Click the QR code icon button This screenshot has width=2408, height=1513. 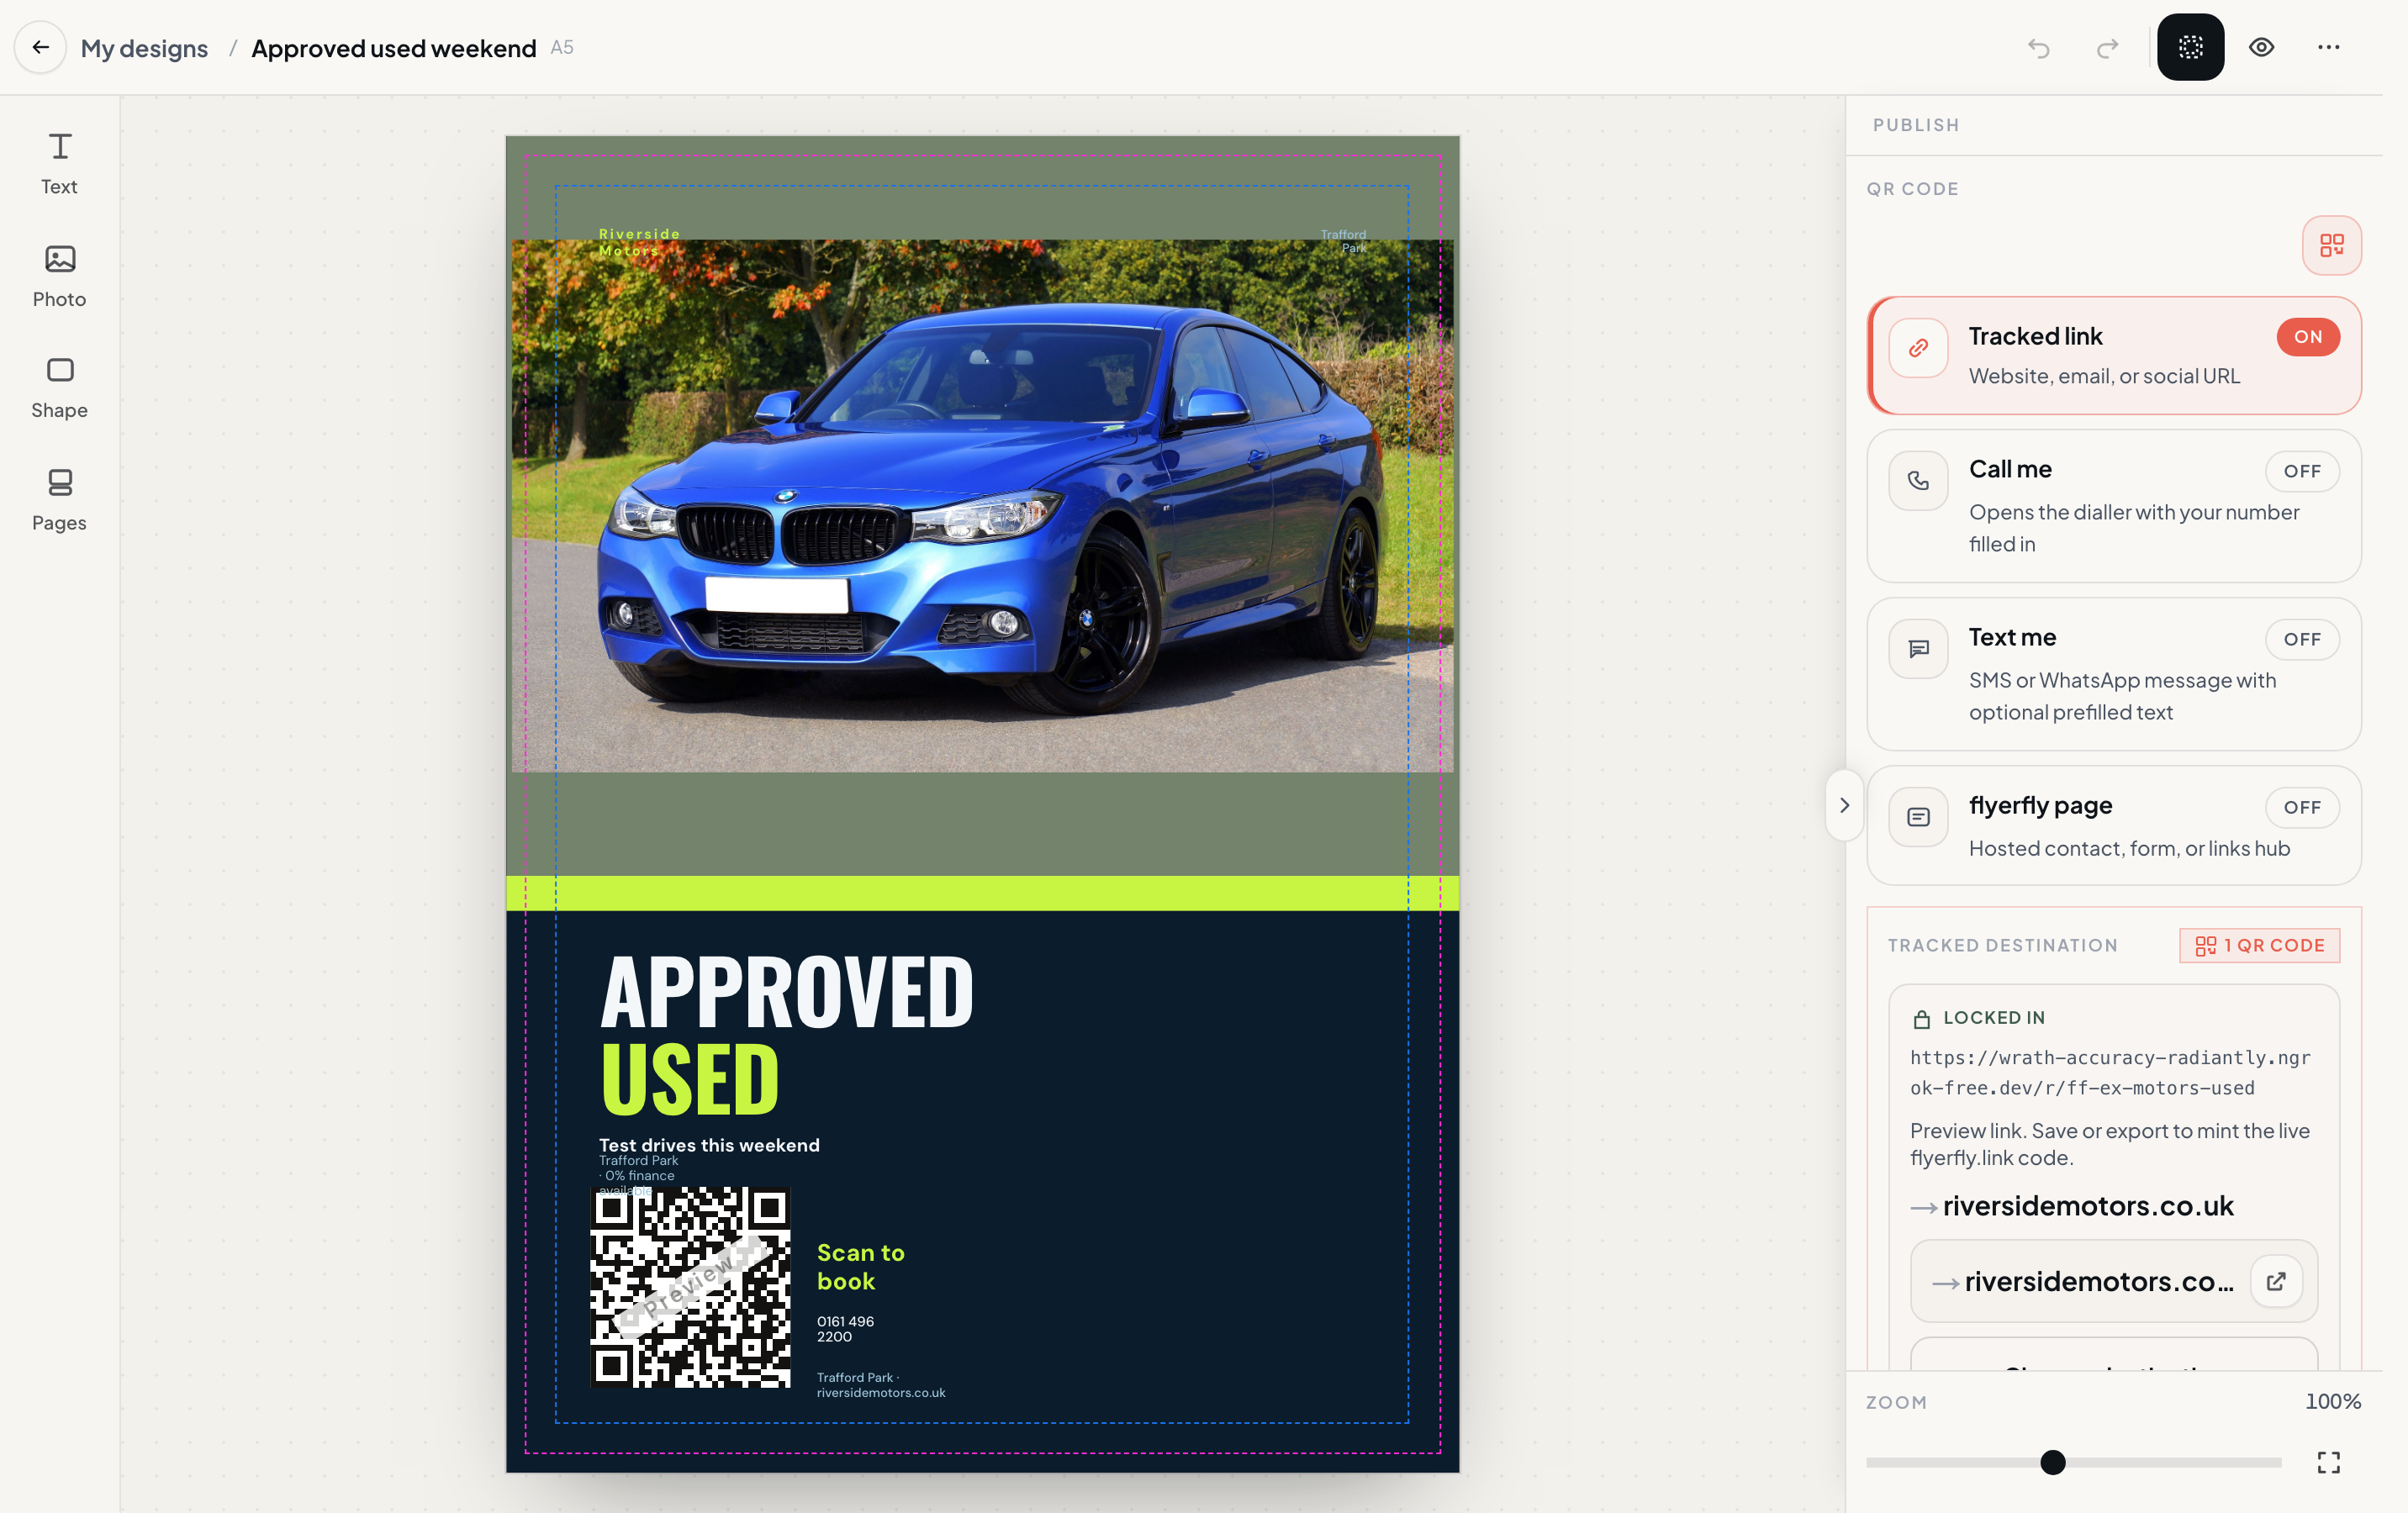2331,245
